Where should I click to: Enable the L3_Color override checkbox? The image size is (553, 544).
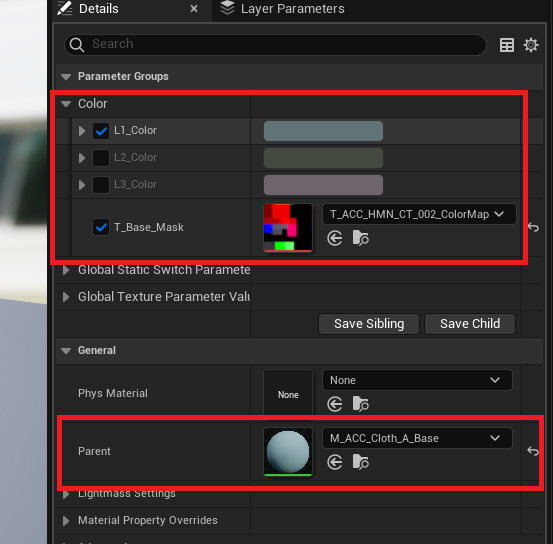(x=101, y=185)
